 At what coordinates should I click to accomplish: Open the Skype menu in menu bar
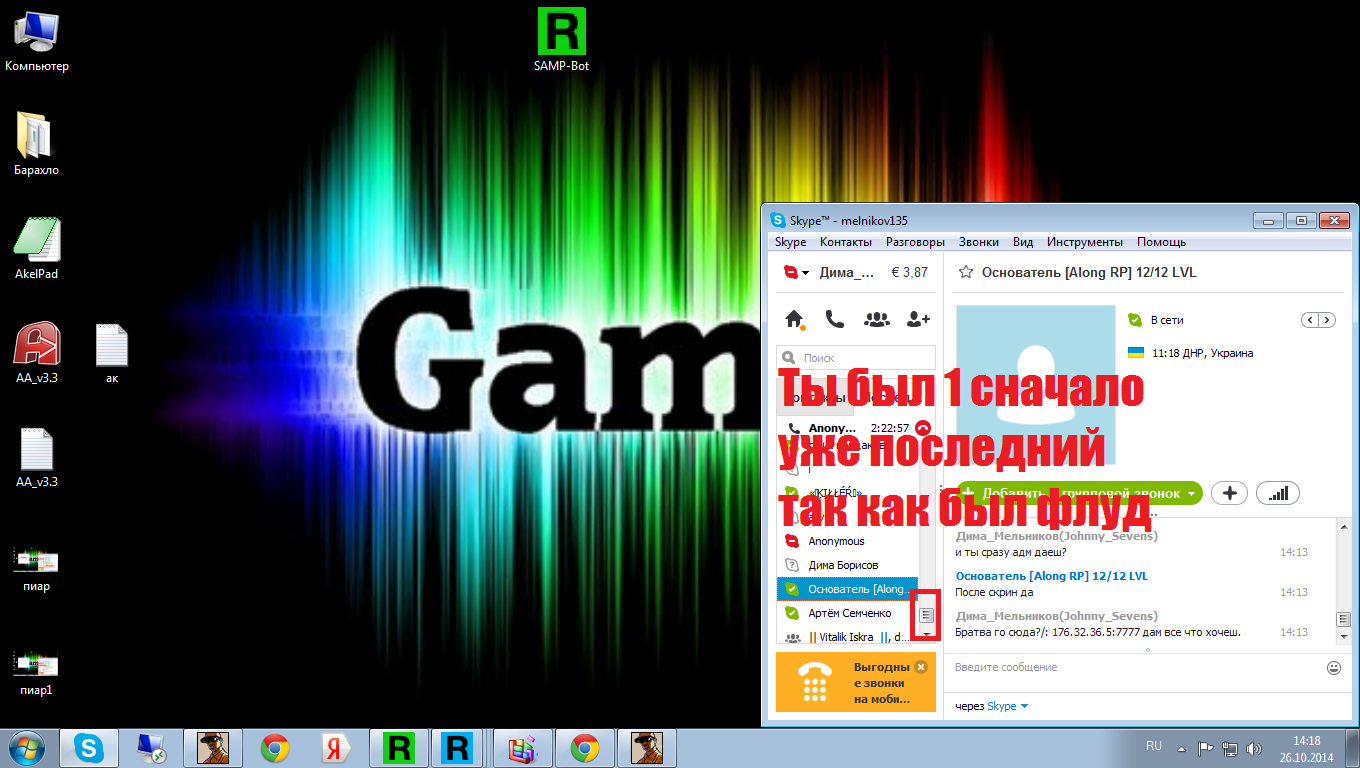coord(790,242)
